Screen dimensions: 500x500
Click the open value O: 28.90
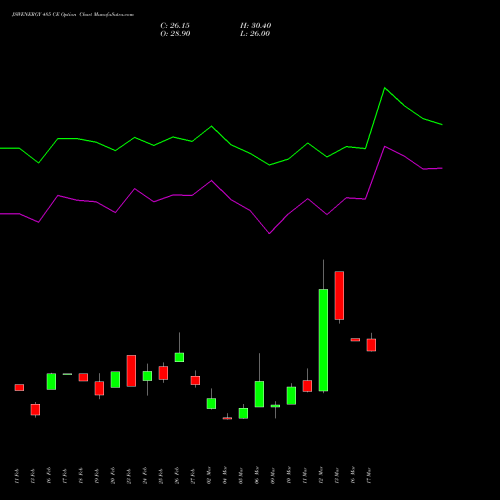click(175, 34)
